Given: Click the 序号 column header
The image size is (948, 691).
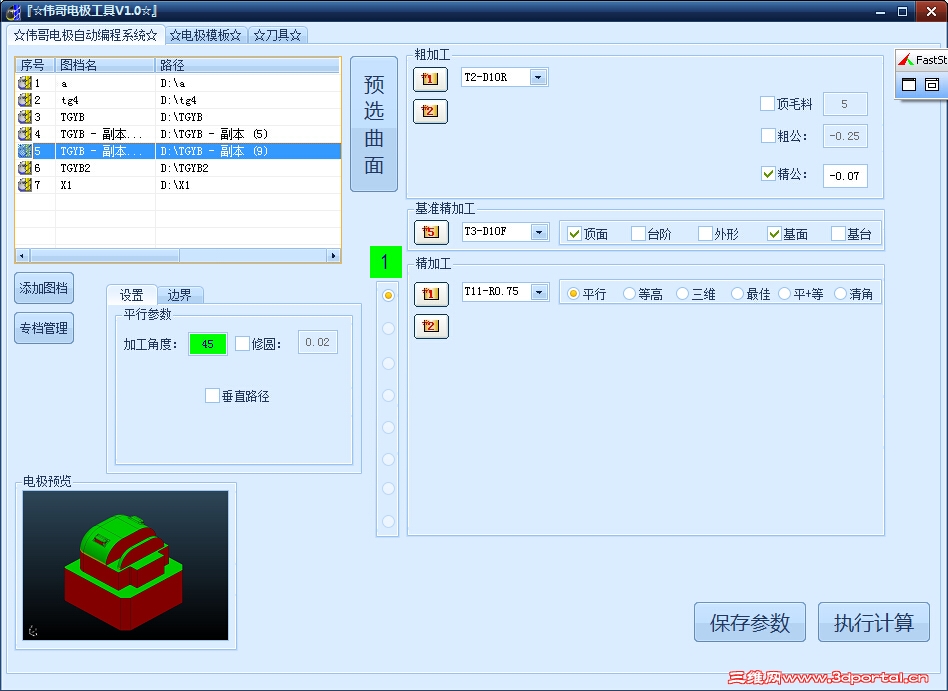Looking at the screenshot, I should click(x=35, y=65).
